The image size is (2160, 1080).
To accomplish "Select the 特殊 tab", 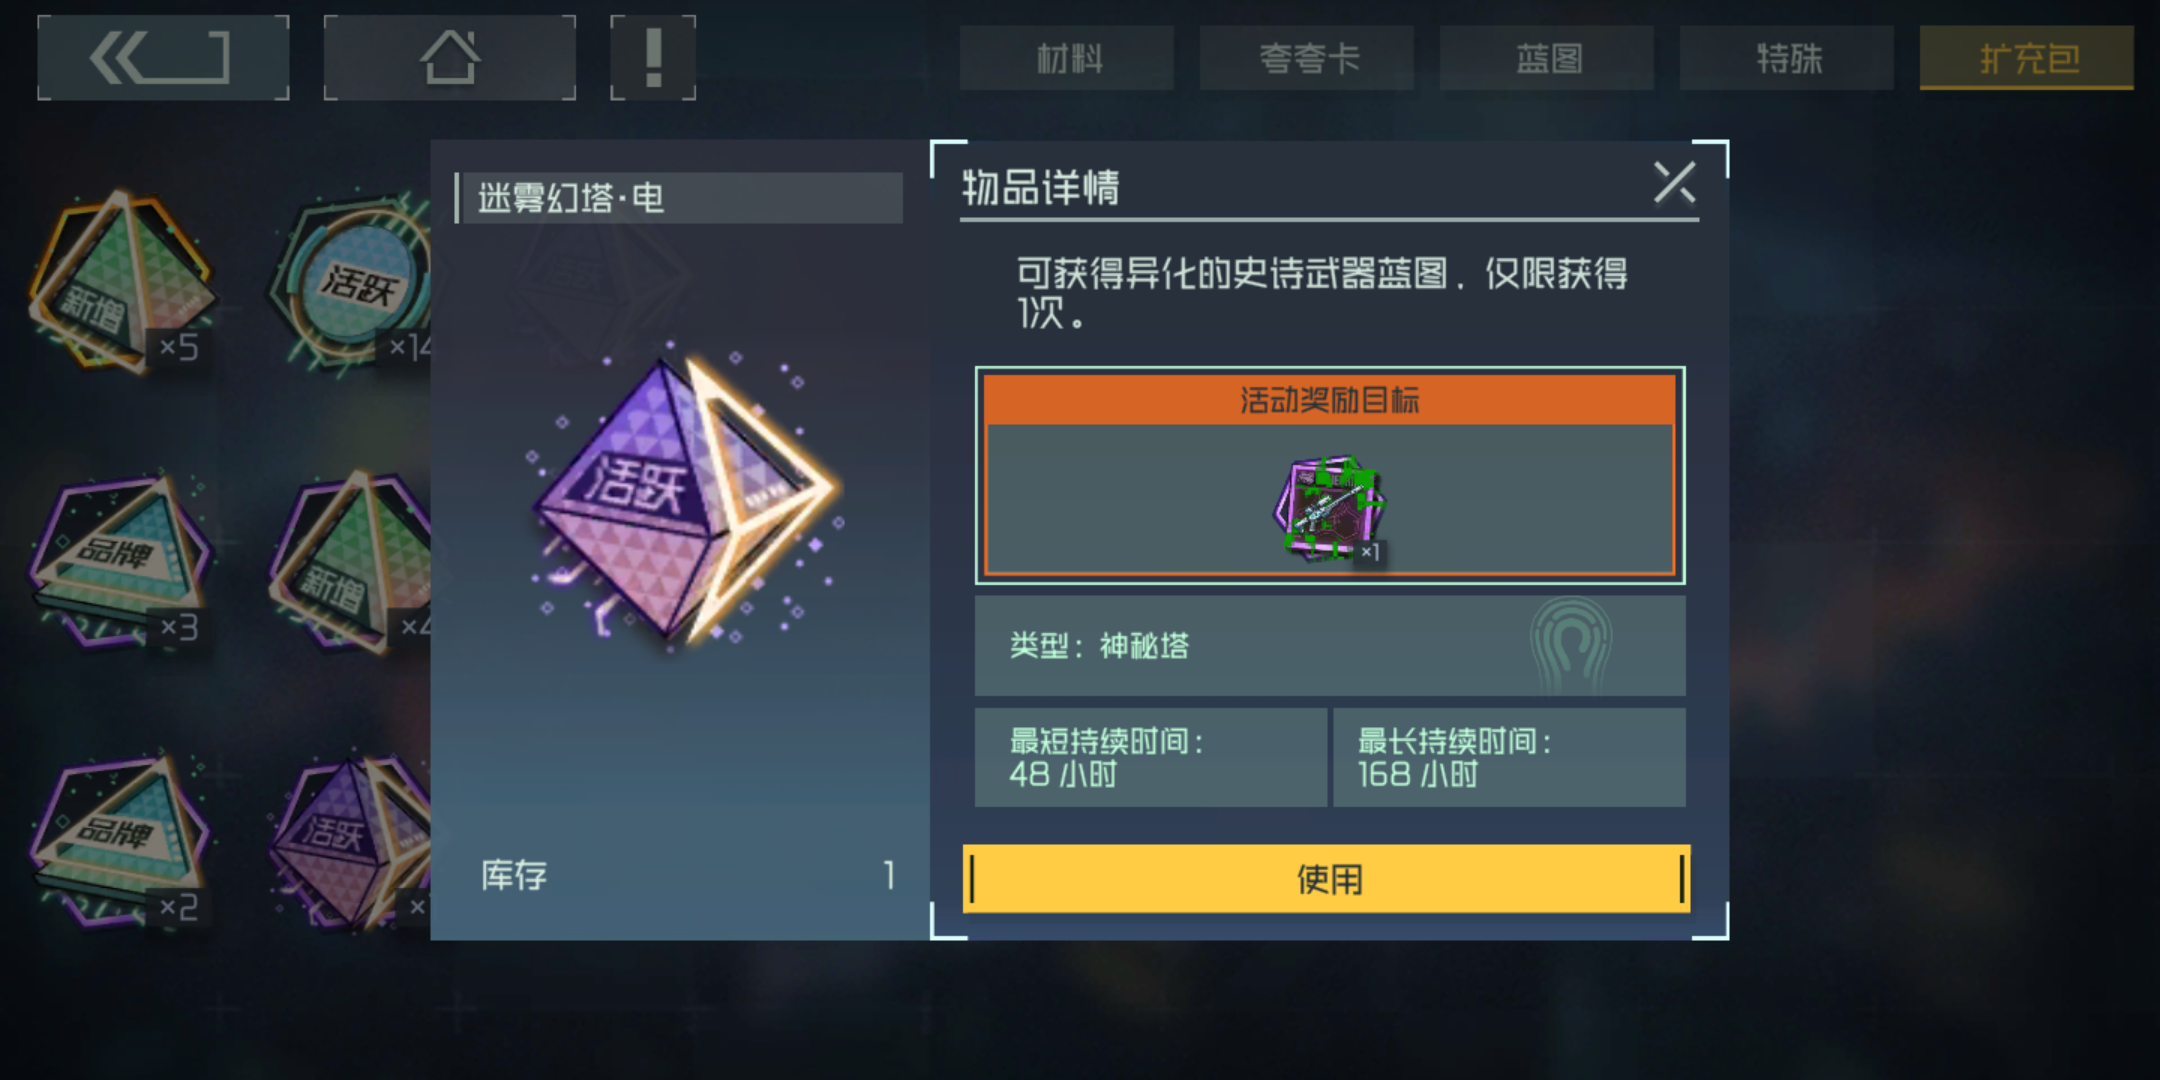I will pyautogui.click(x=1787, y=58).
